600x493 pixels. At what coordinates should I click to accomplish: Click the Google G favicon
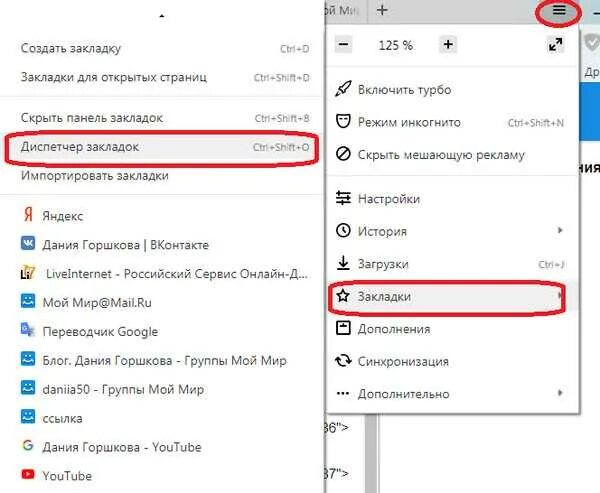pyautogui.click(x=28, y=446)
